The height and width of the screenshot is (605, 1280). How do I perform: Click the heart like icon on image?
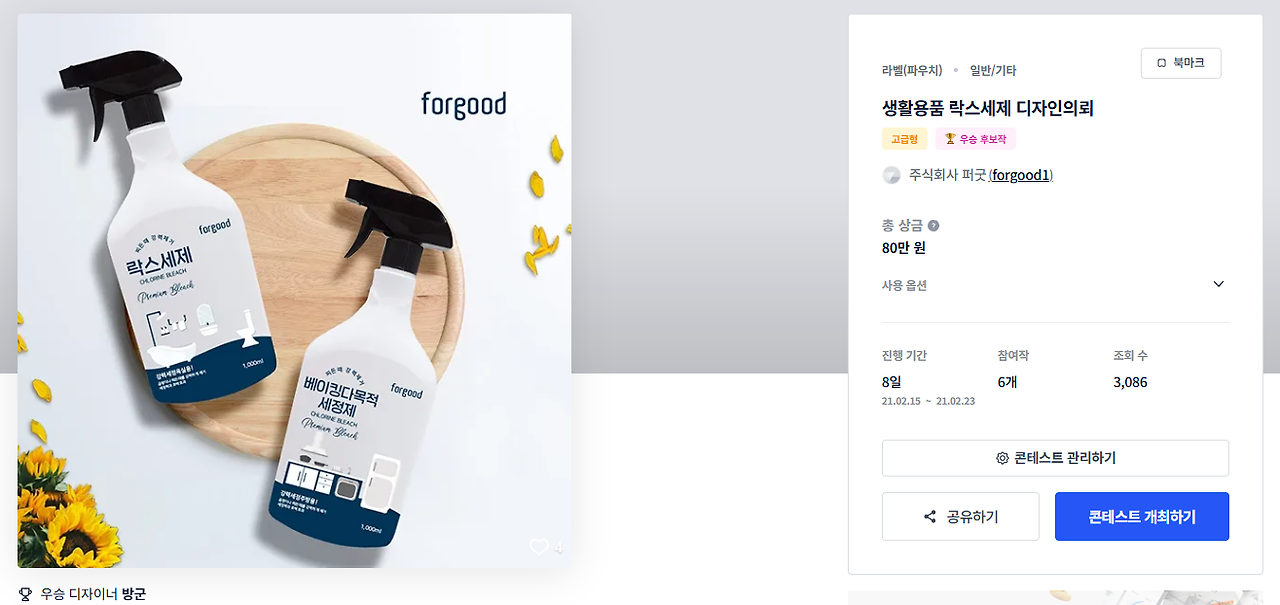click(540, 547)
